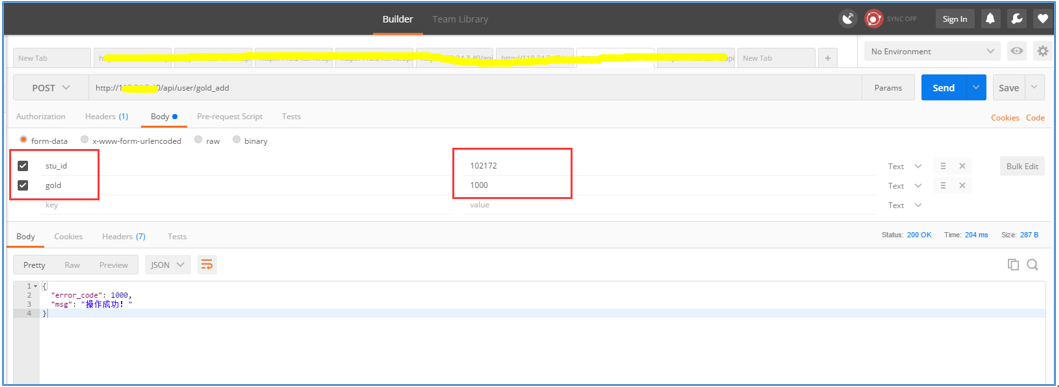Uncheck the gold parameter checkbox
The height and width of the screenshot is (387, 1059).
pos(23,186)
